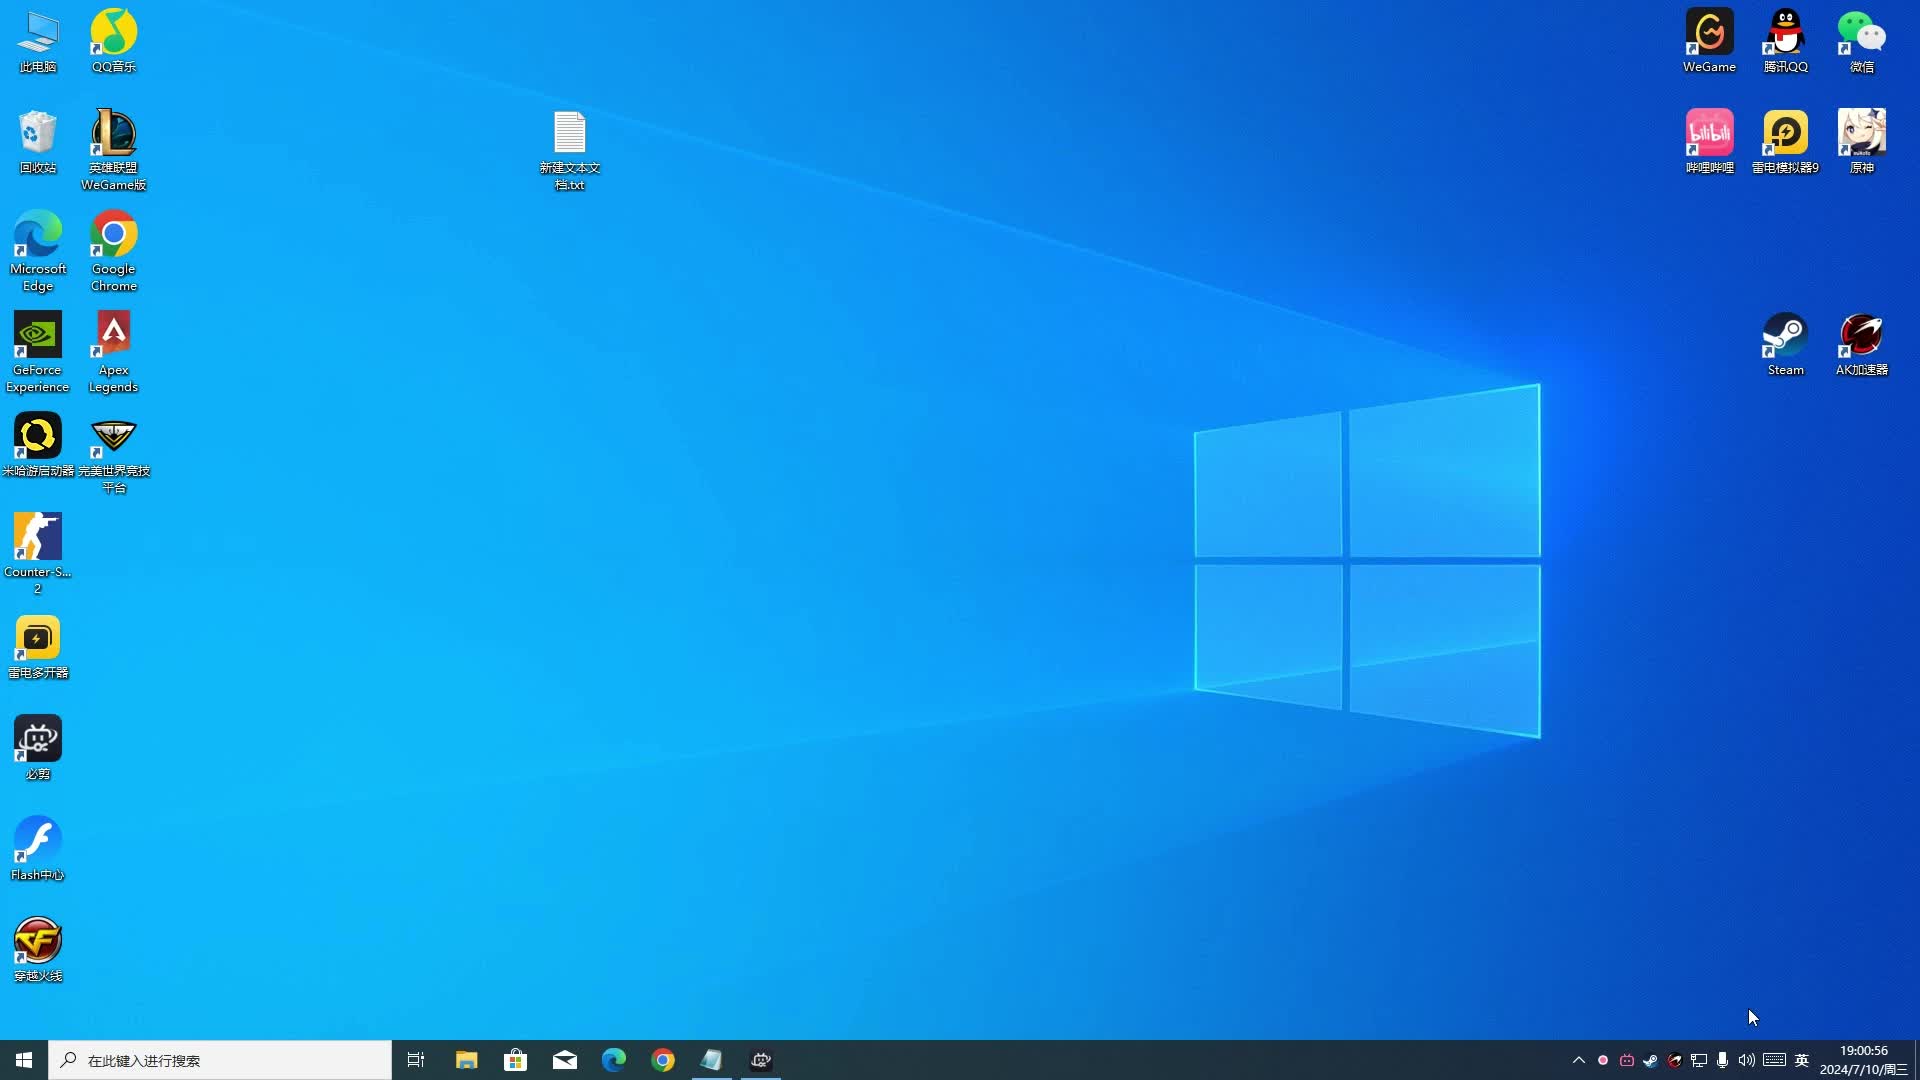
Task: Select the 此电脑 desktop icon
Action: point(38,41)
